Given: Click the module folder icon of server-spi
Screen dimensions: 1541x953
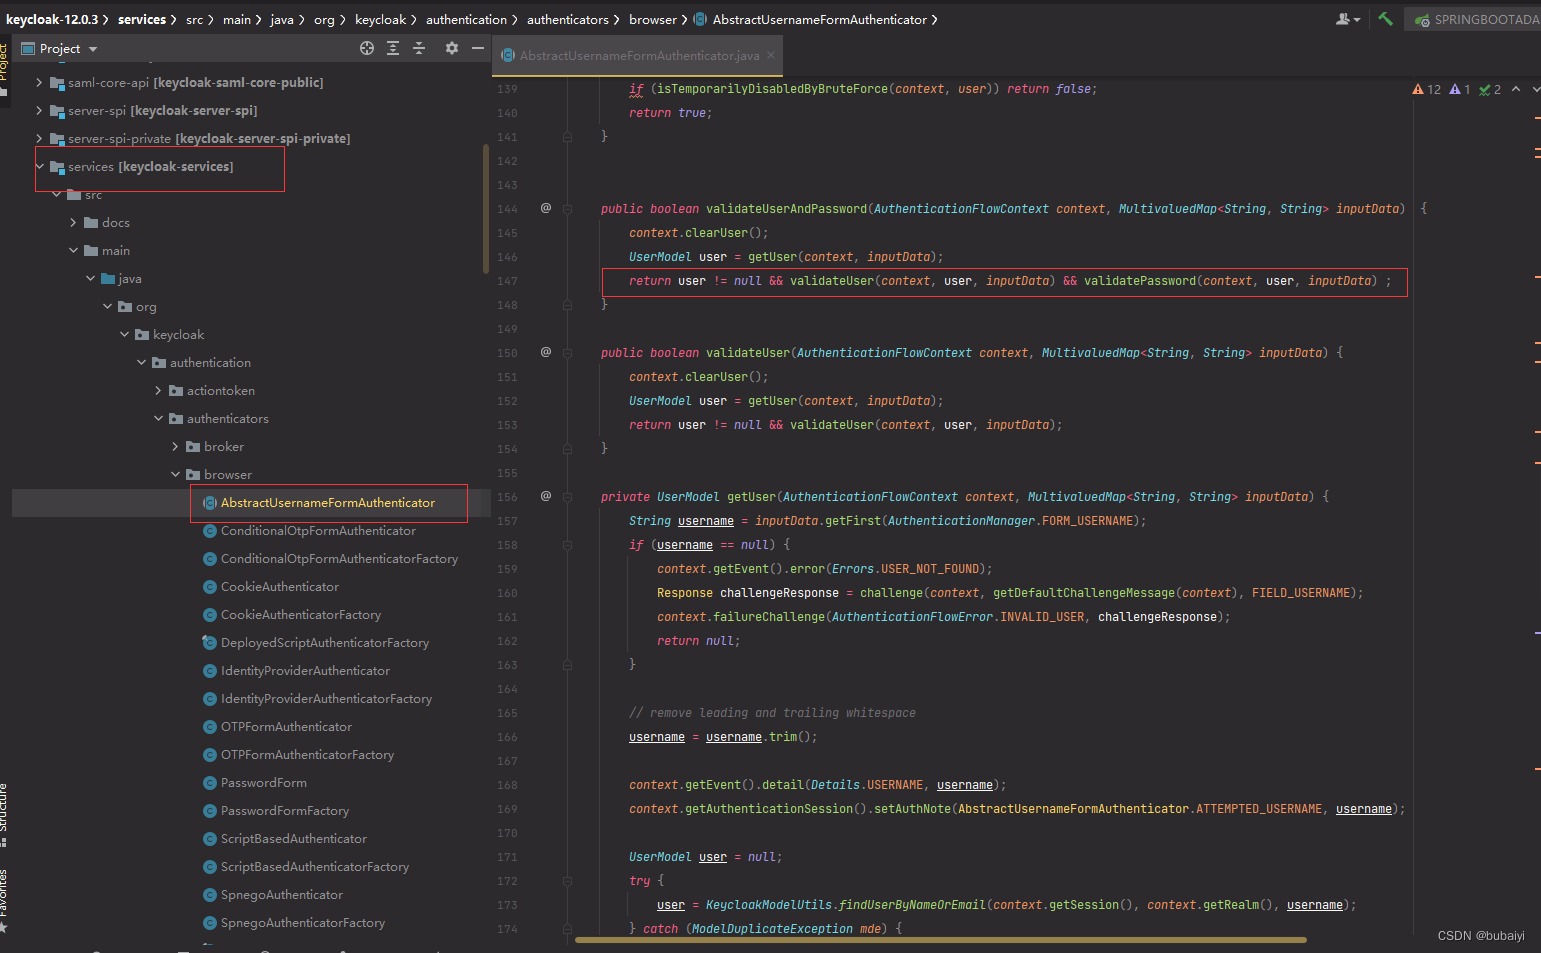Looking at the screenshot, I should pos(57,111).
